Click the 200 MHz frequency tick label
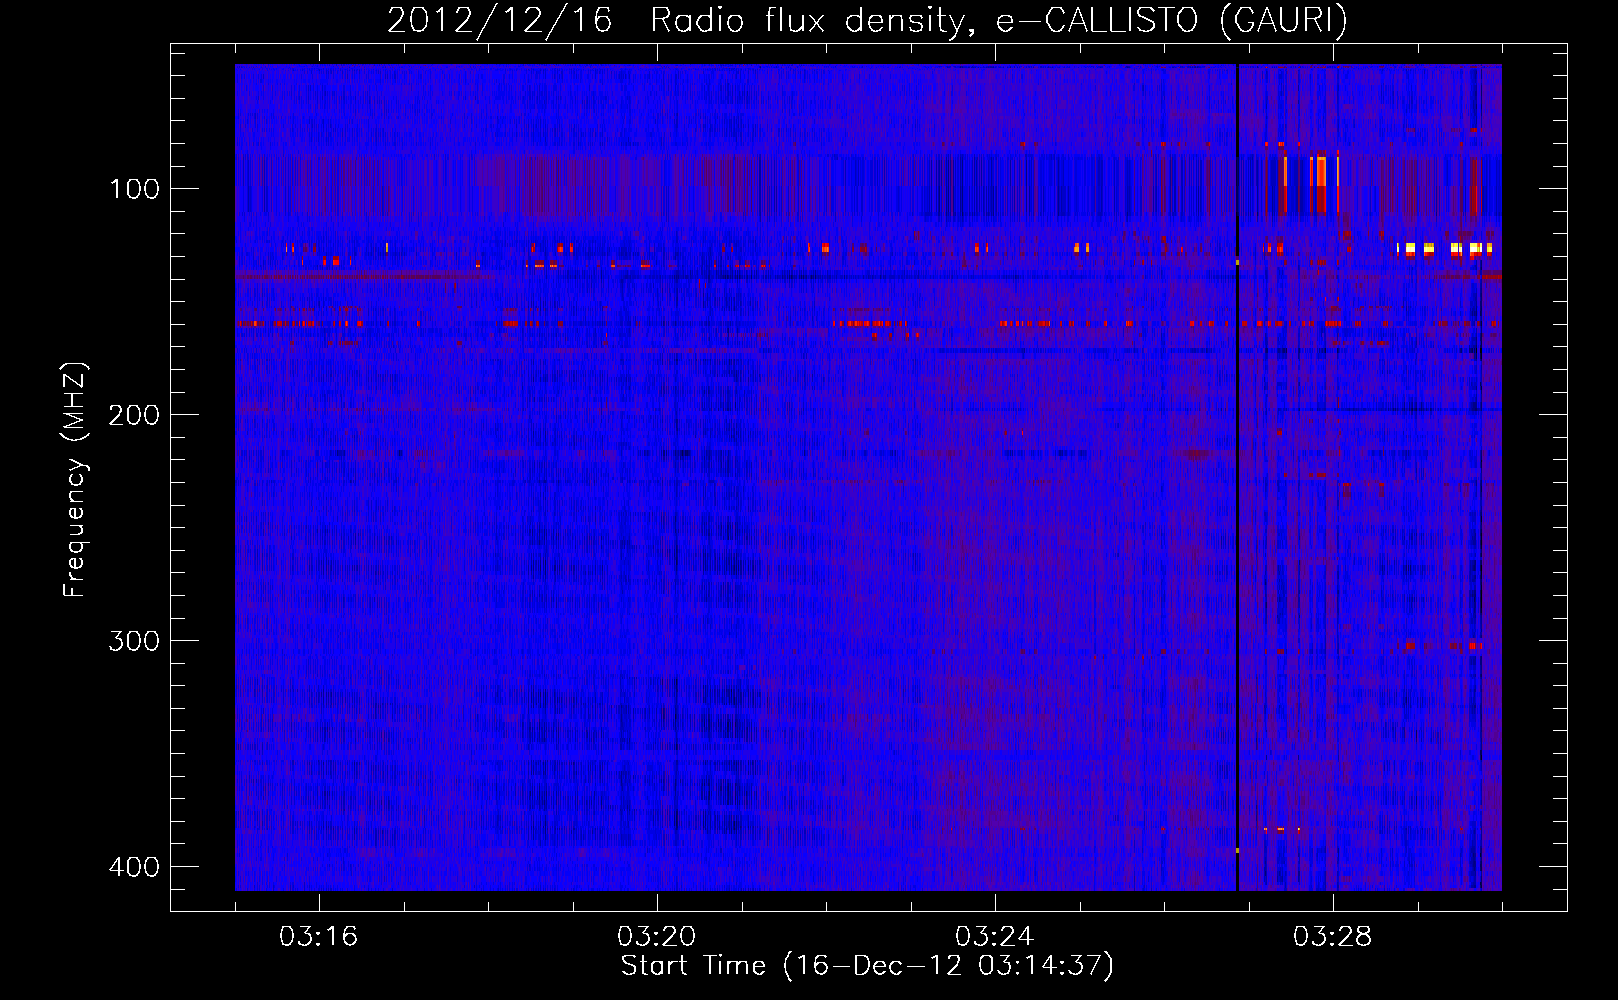The height and width of the screenshot is (1000, 1618). pyautogui.click(x=133, y=415)
